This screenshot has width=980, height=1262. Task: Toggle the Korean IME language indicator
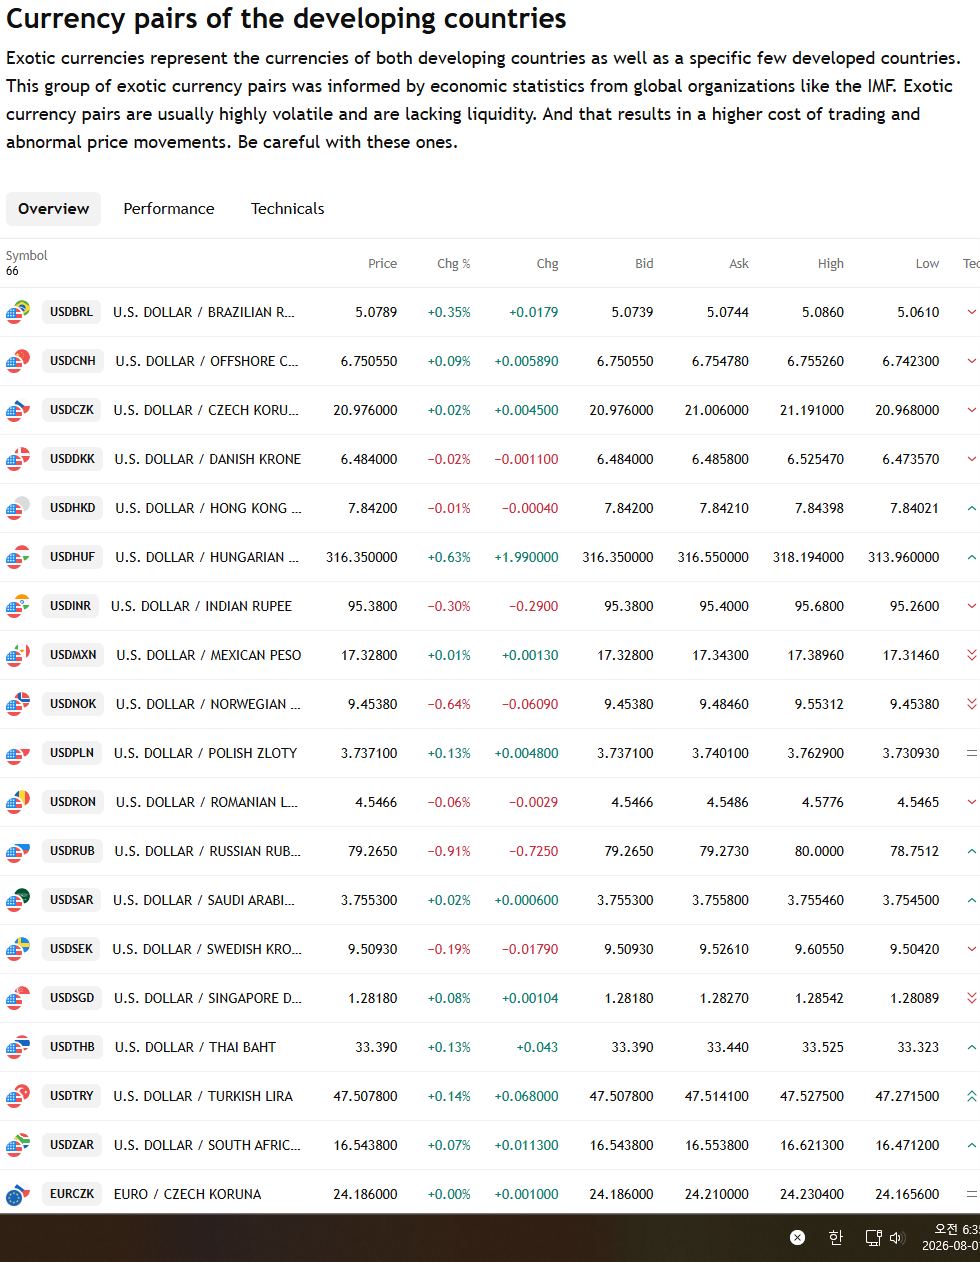point(836,1238)
